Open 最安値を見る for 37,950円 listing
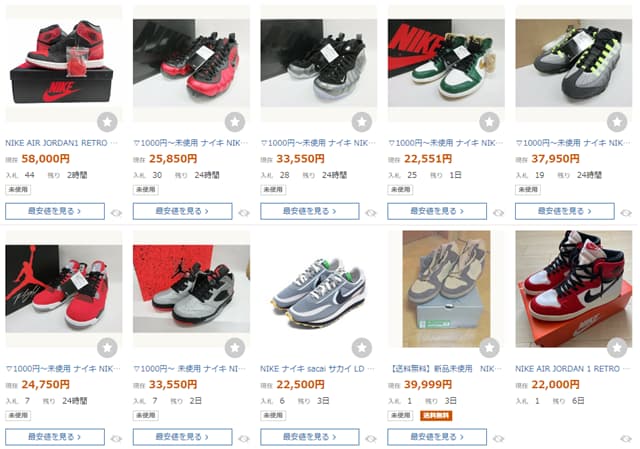Screen dimensions: 640x449 tap(564, 211)
